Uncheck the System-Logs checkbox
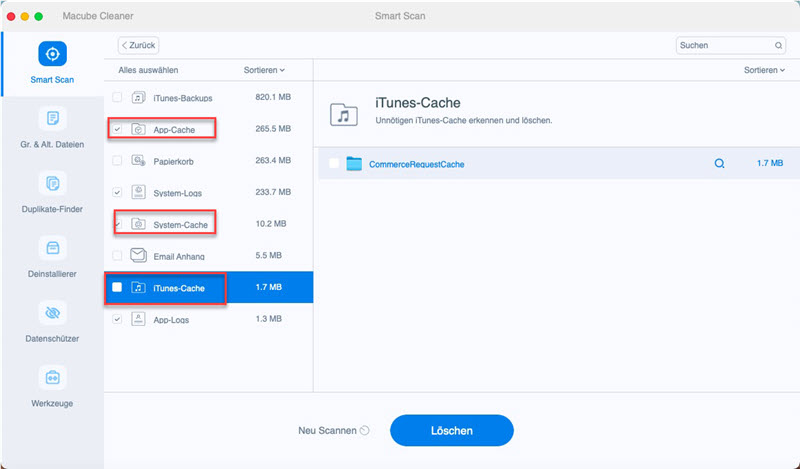Screen dimensions: 800x469 [x=117, y=192]
